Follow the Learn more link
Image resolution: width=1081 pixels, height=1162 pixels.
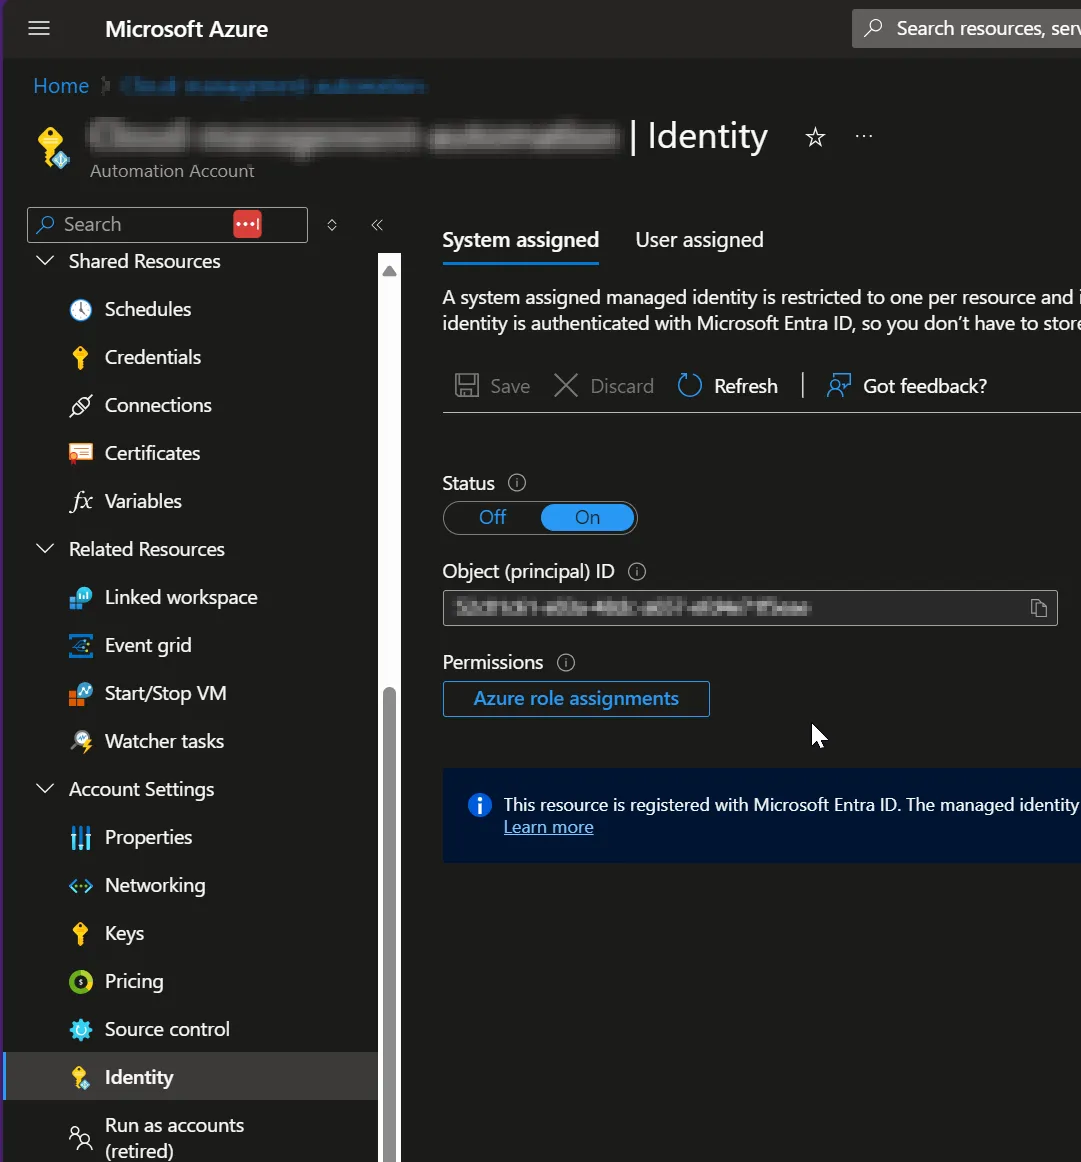pyautogui.click(x=548, y=827)
